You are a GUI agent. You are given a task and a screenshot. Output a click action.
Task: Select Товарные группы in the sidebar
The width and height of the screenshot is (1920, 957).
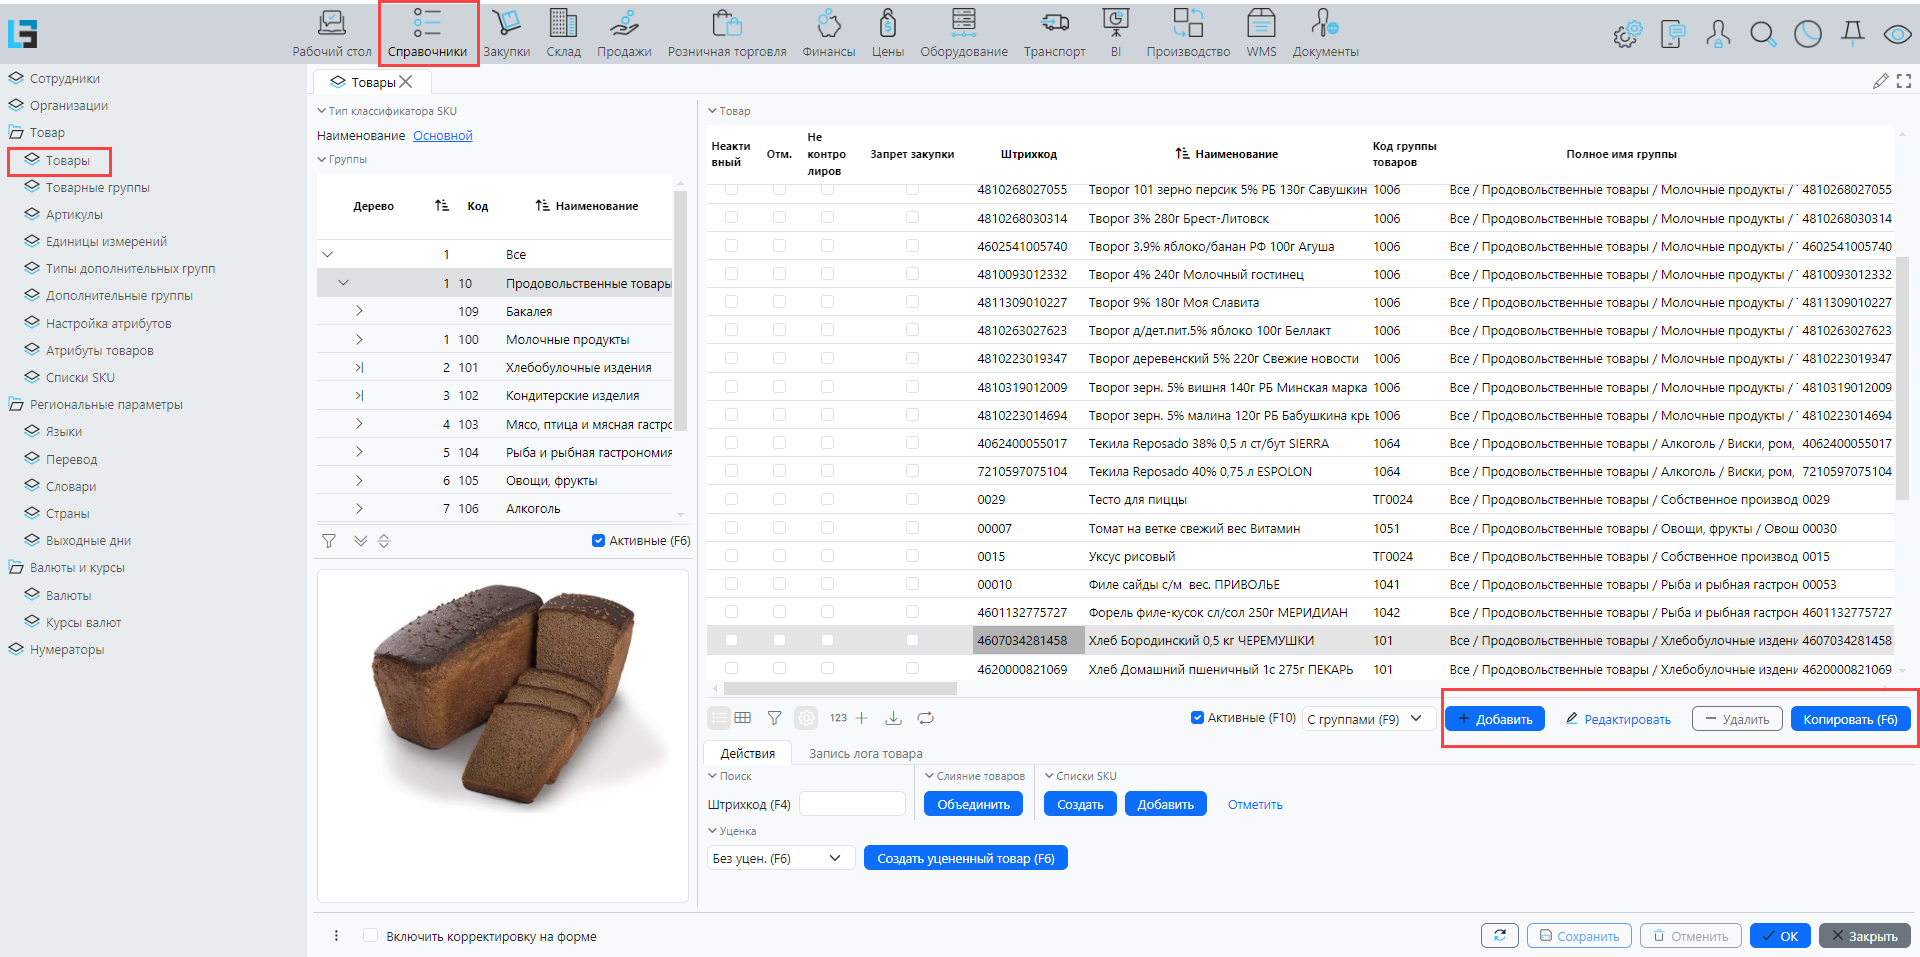[97, 188]
